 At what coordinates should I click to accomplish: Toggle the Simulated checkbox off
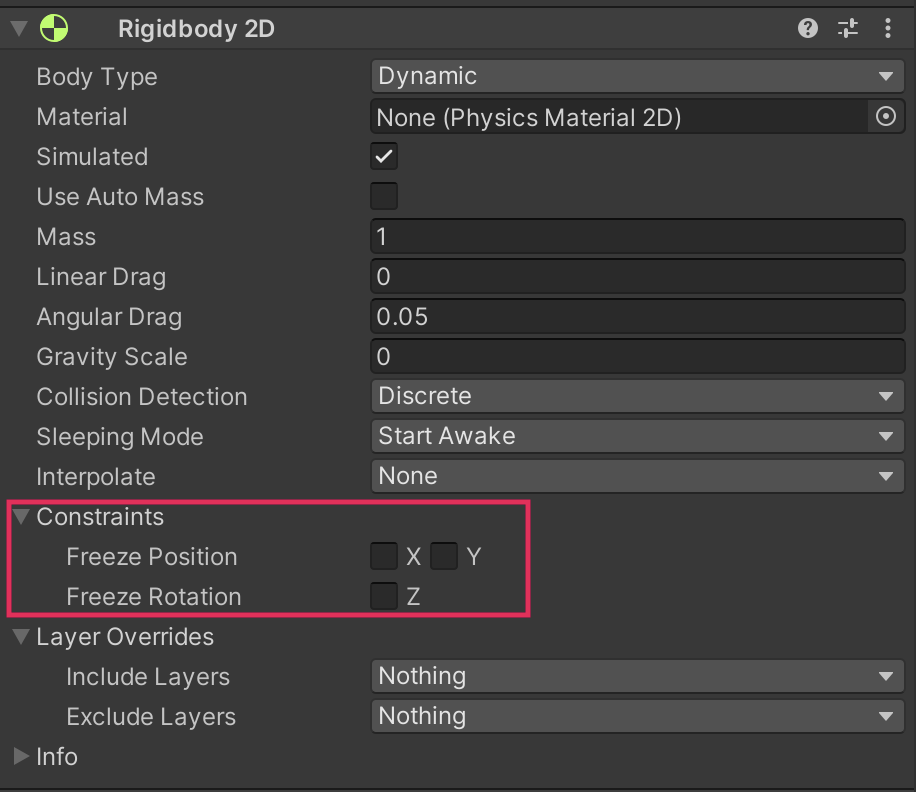[x=384, y=157]
